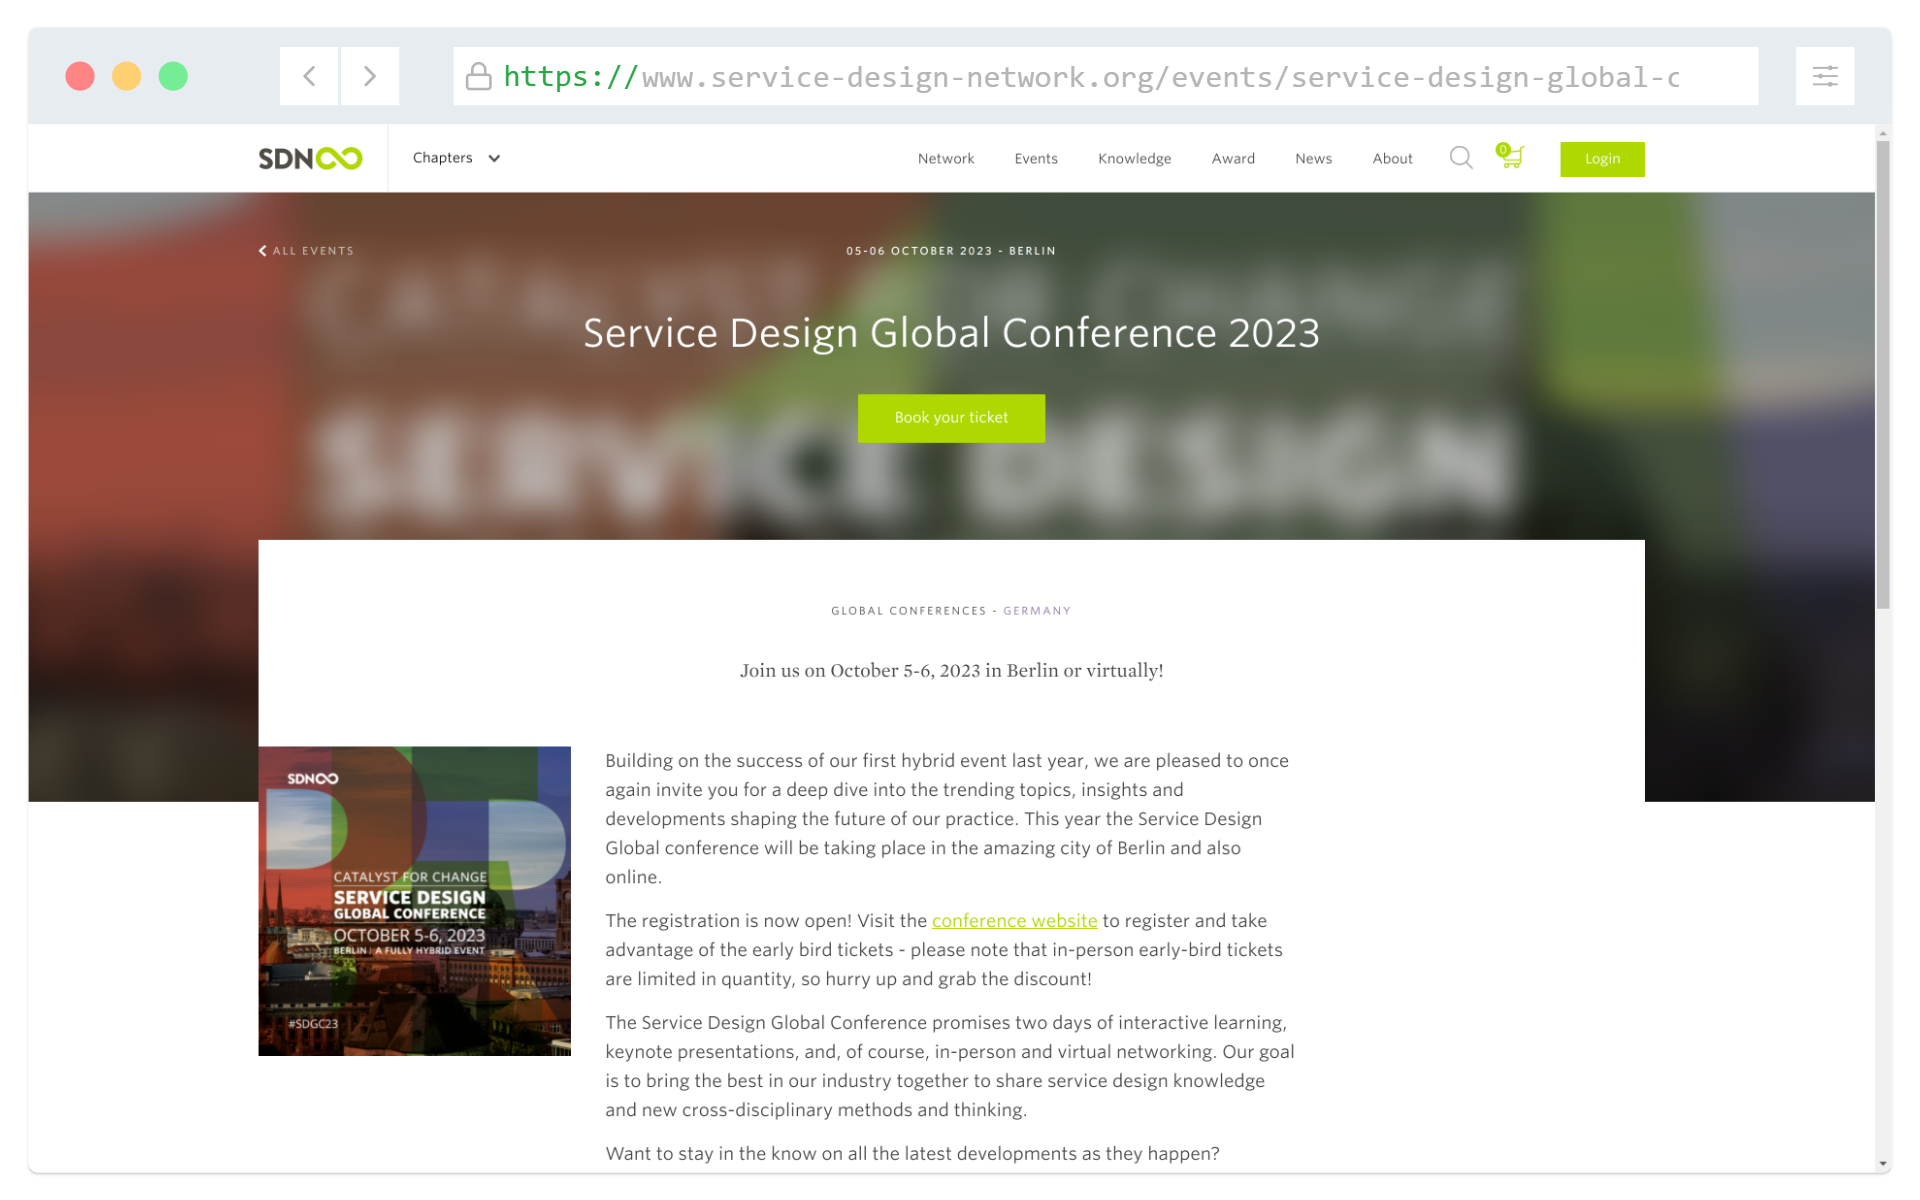Click the conference poster thumbnail

414,901
